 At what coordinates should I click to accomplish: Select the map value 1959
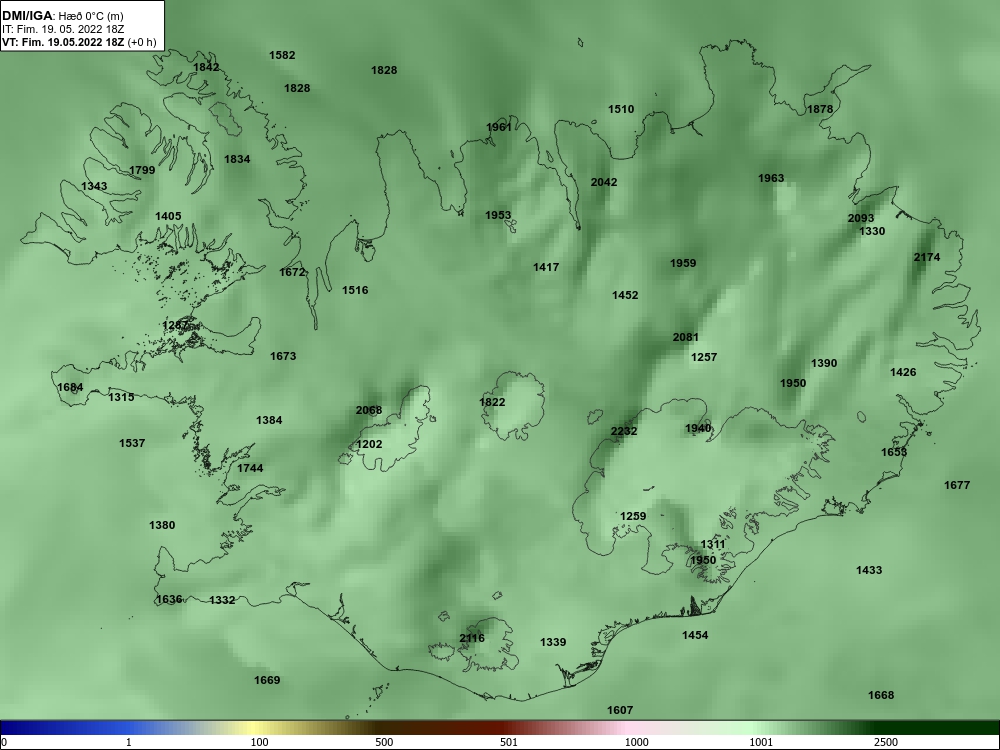click(682, 263)
